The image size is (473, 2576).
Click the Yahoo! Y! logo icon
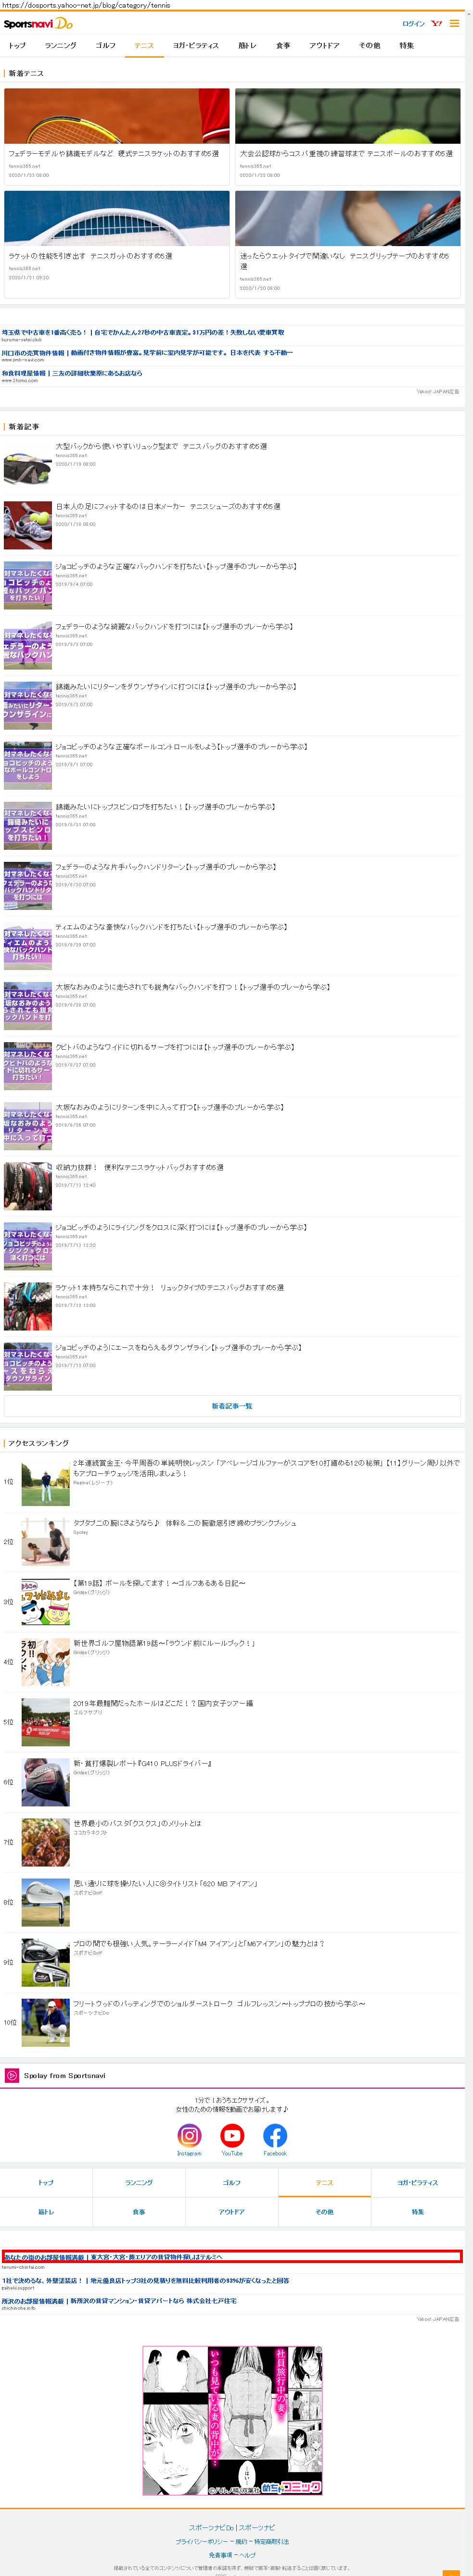point(436,23)
